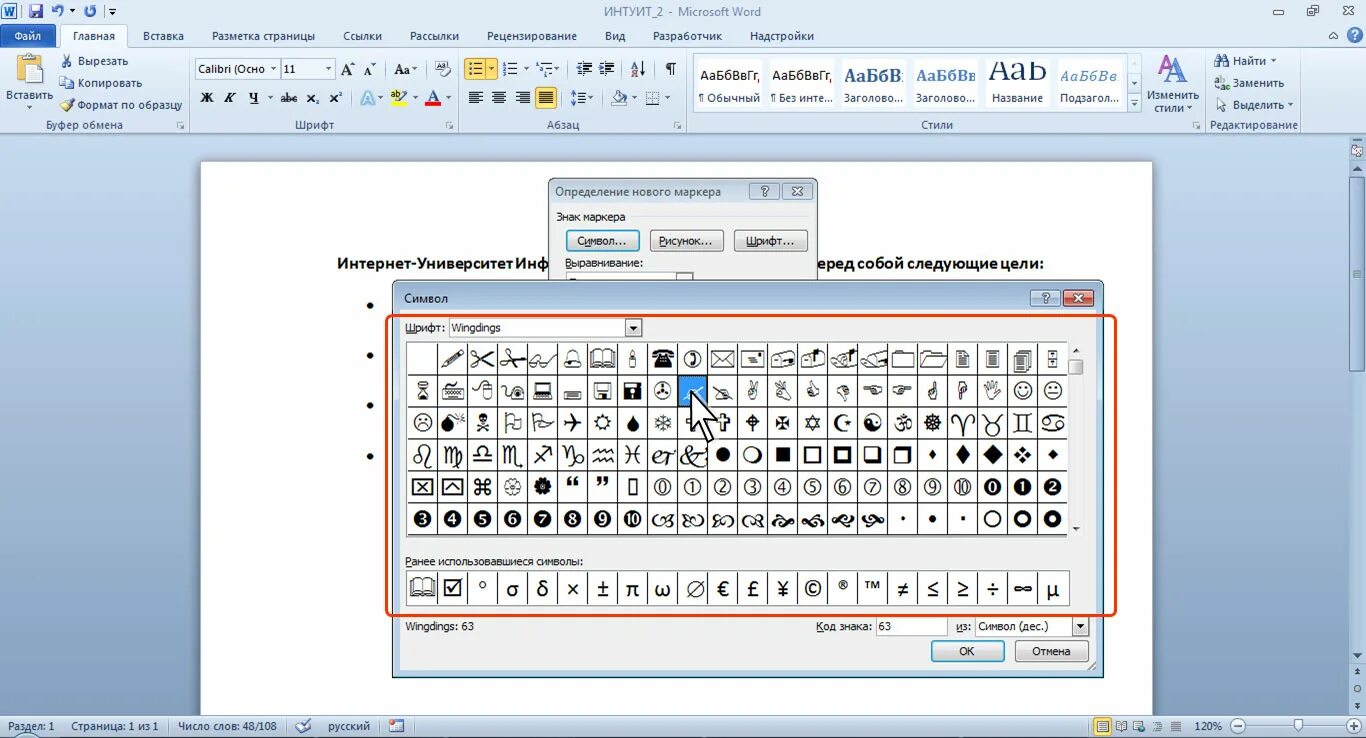
Task: Switch to the Вставка tab
Action: 163,36
